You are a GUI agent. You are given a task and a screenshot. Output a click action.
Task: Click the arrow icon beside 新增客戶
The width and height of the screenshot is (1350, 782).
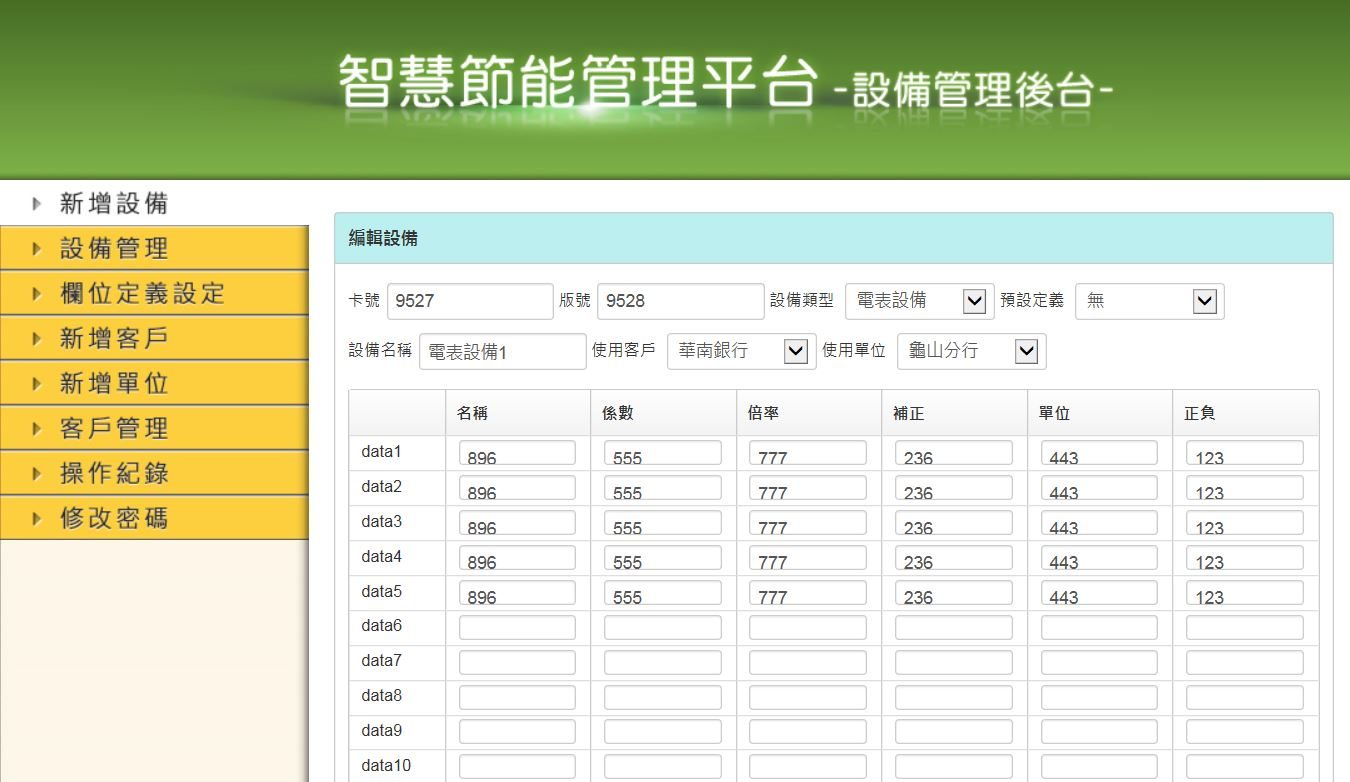[x=38, y=338]
